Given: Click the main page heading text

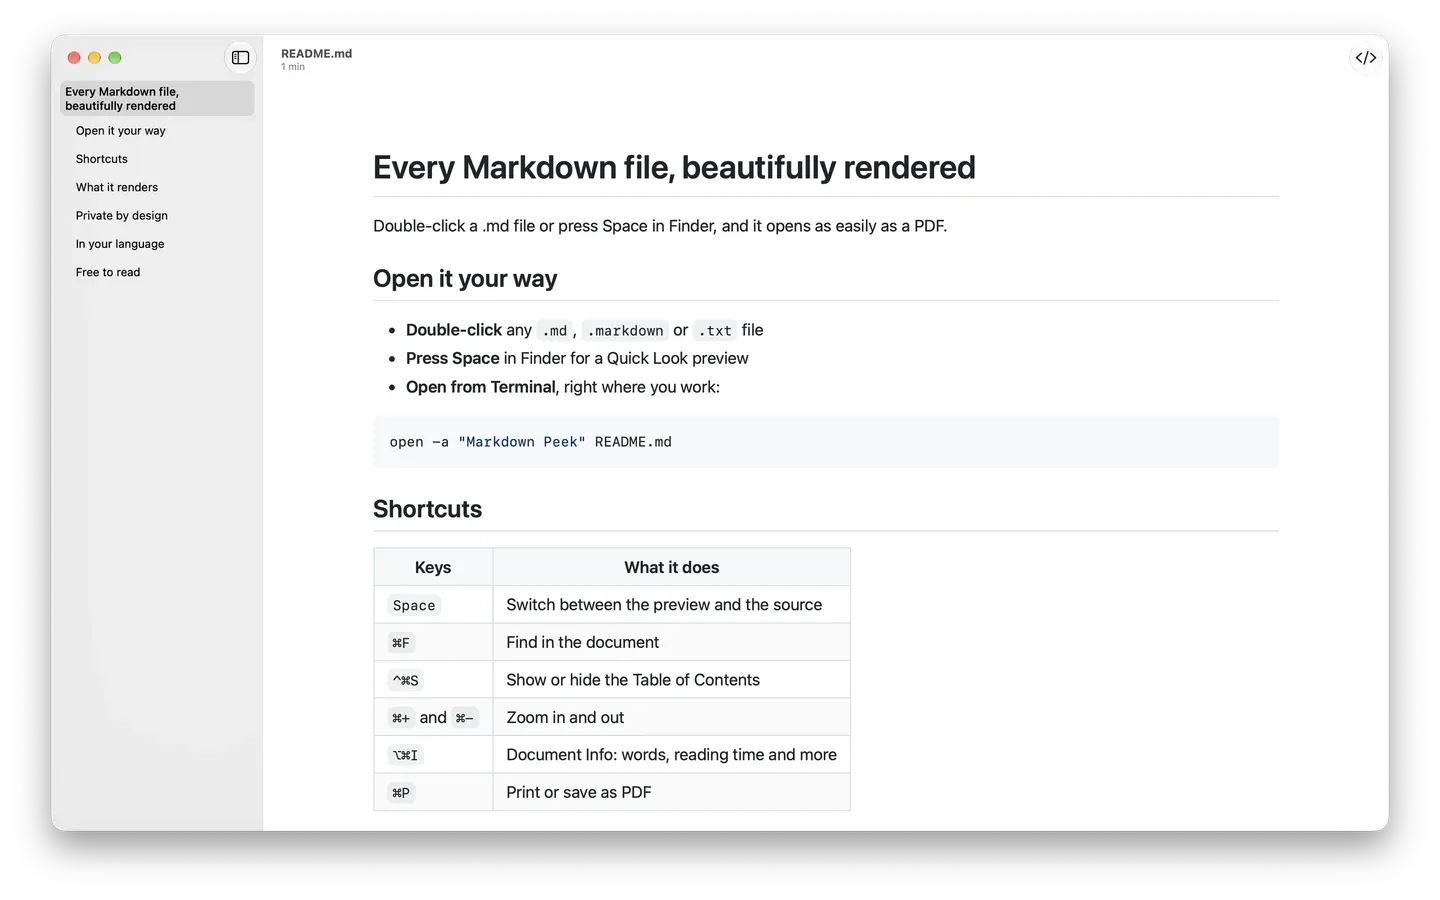Looking at the screenshot, I should (x=674, y=167).
